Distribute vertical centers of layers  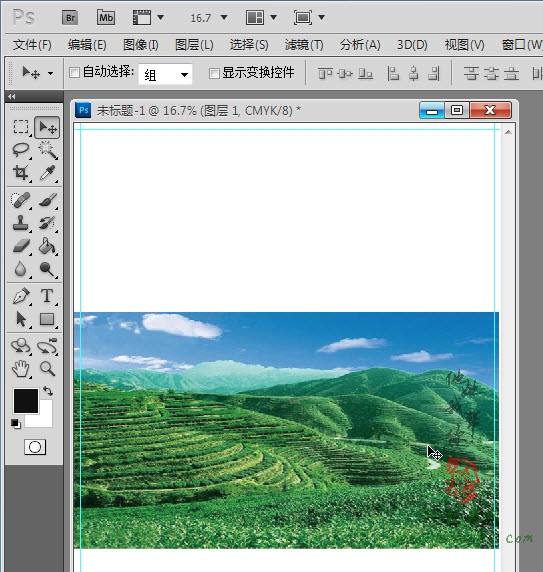[x=491, y=74]
